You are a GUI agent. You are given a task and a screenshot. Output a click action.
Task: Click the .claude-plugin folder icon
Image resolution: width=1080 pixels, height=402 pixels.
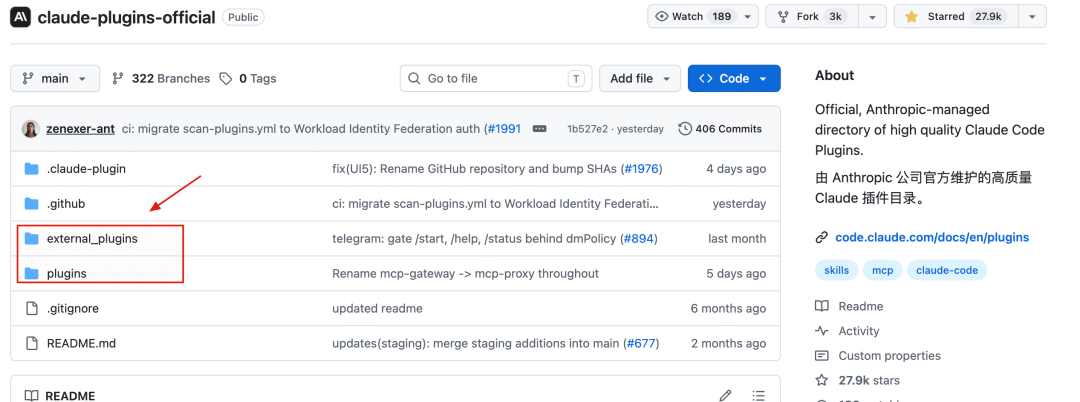coord(32,169)
